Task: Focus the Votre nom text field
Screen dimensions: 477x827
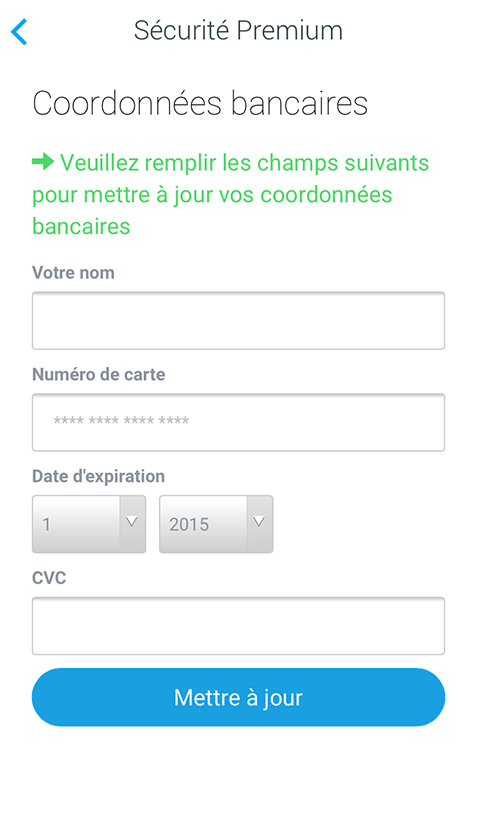Action: tap(238, 321)
